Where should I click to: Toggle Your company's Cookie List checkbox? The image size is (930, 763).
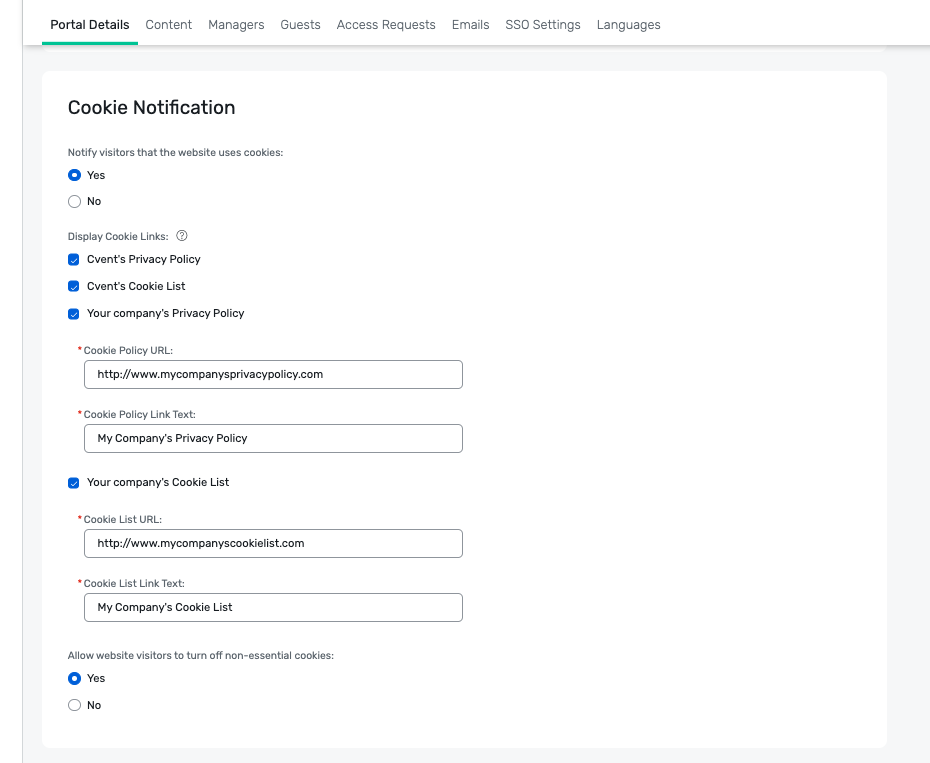click(x=74, y=483)
